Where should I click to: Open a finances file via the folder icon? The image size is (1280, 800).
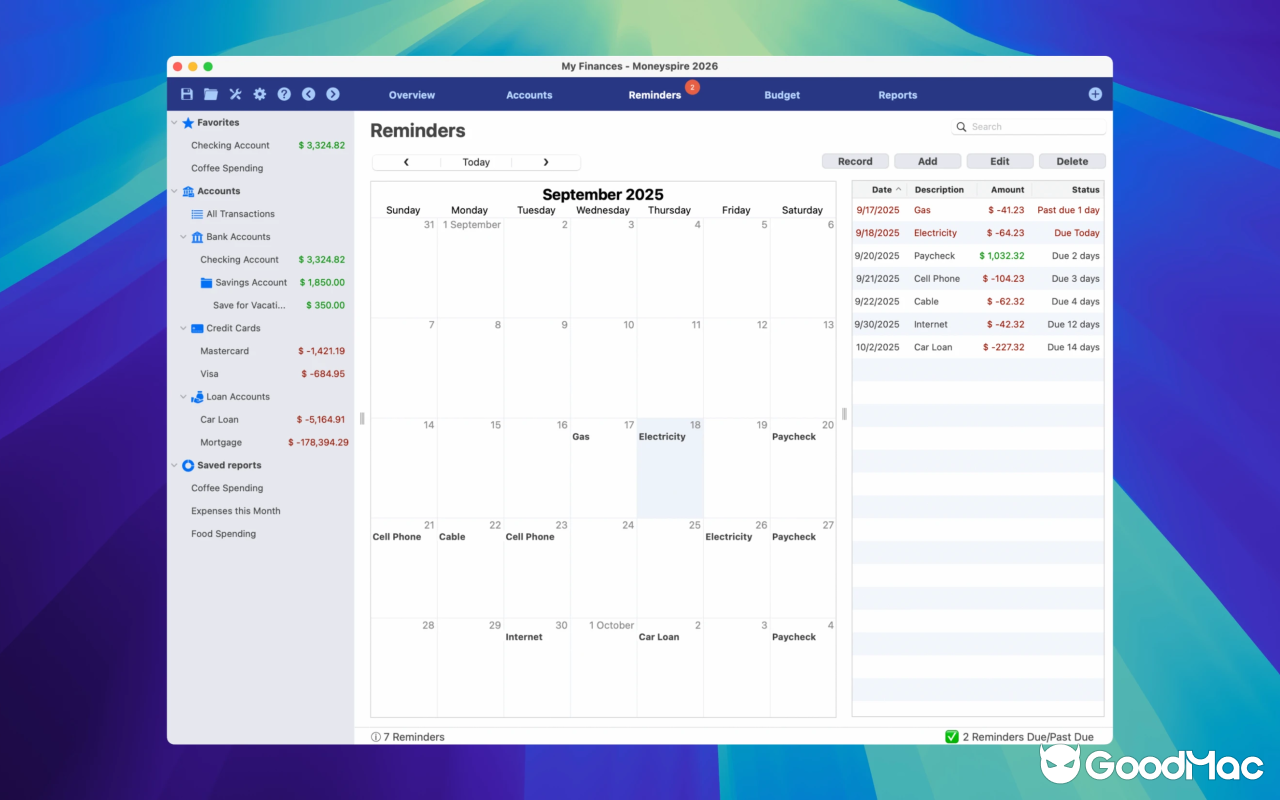210,94
